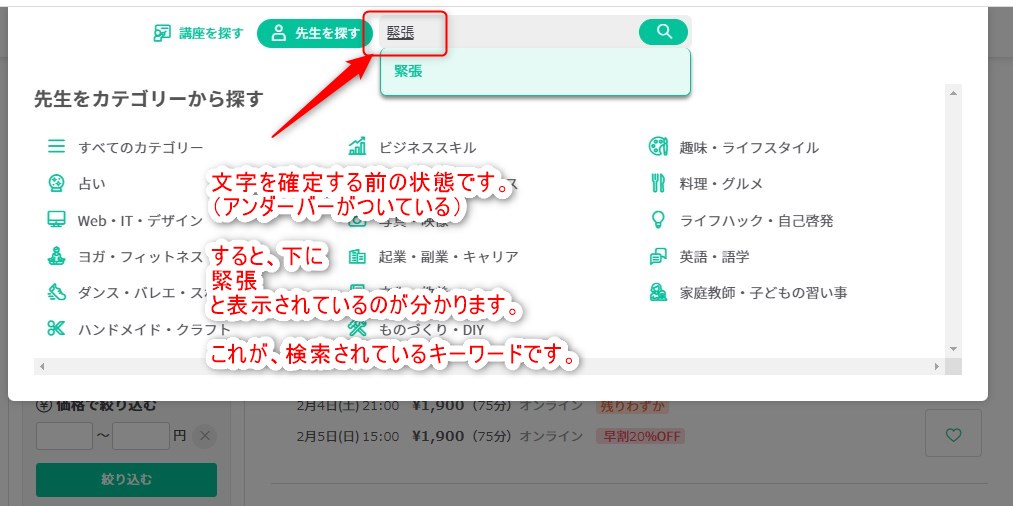Image resolution: width=1013 pixels, height=506 pixels.
Task: Click 家庭教師・子どもの習い事 icon
Action: pos(658,293)
